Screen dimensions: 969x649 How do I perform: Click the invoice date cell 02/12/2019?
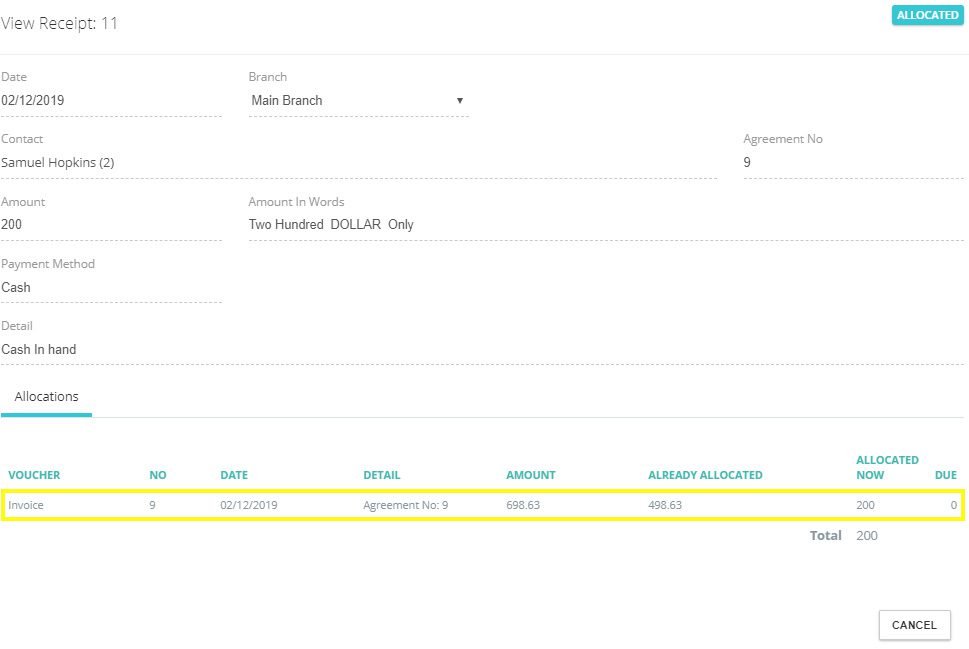click(x=248, y=505)
